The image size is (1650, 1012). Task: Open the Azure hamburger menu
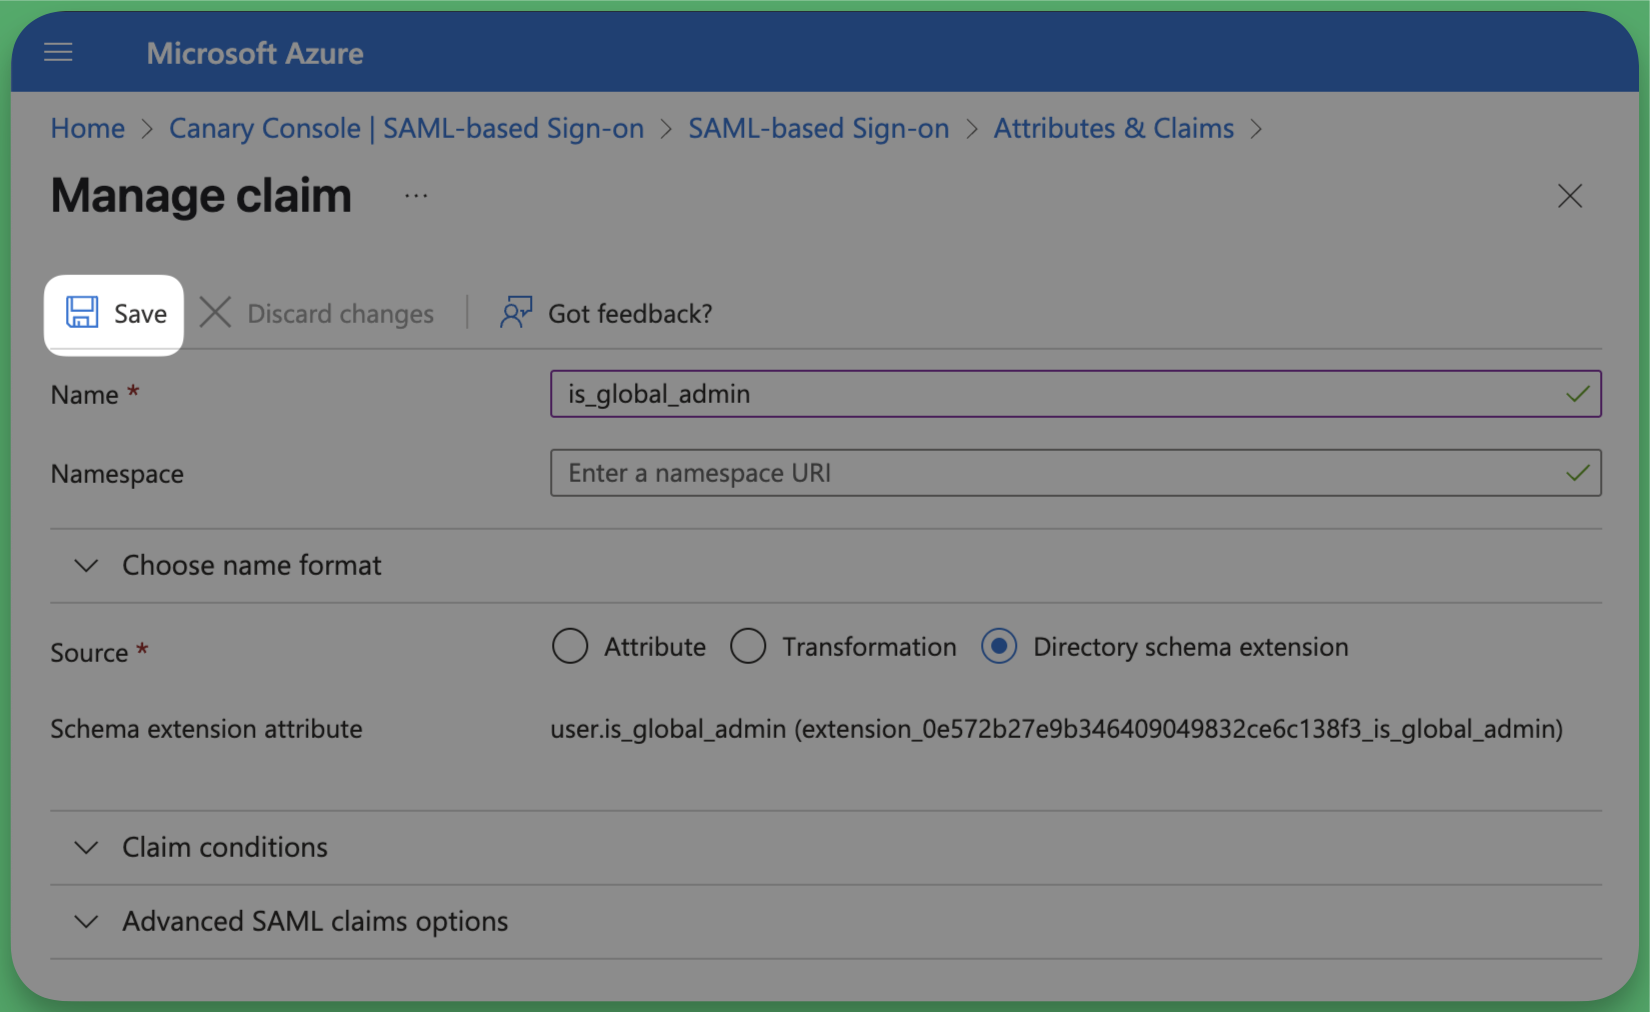(58, 52)
